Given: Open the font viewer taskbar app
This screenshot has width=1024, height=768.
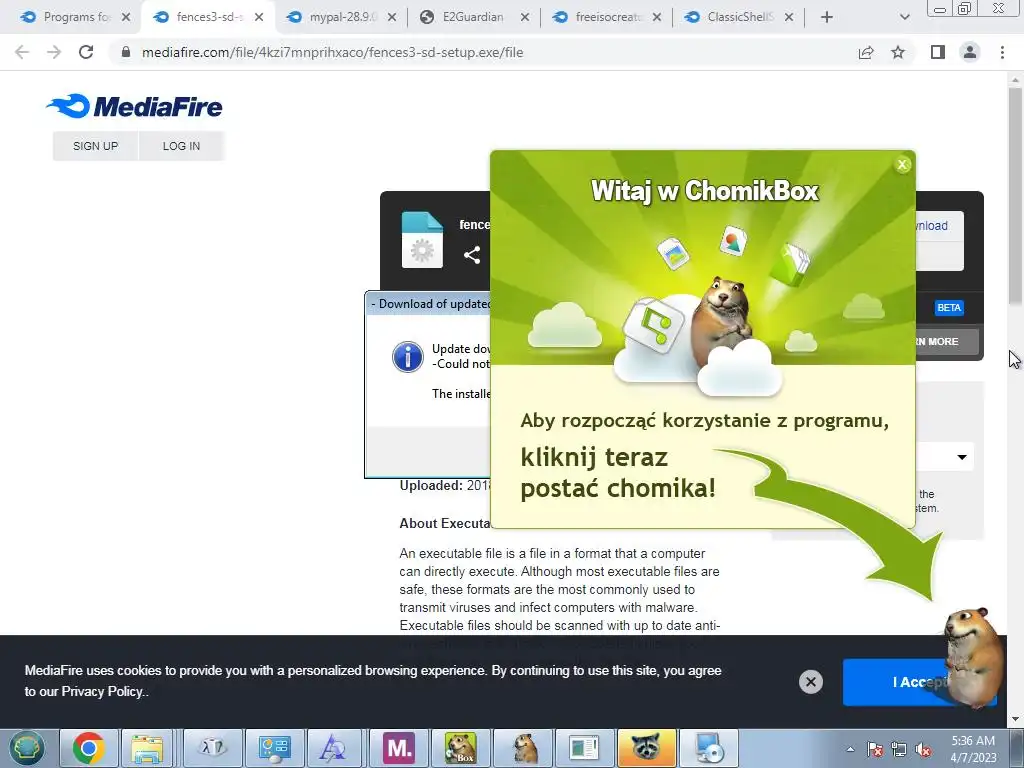Looking at the screenshot, I should click(337, 748).
